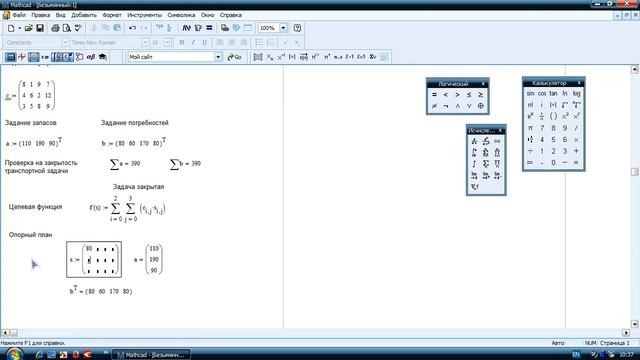Insert the XOR symbol in Logical palette
640x360 pixels.
coord(480,106)
